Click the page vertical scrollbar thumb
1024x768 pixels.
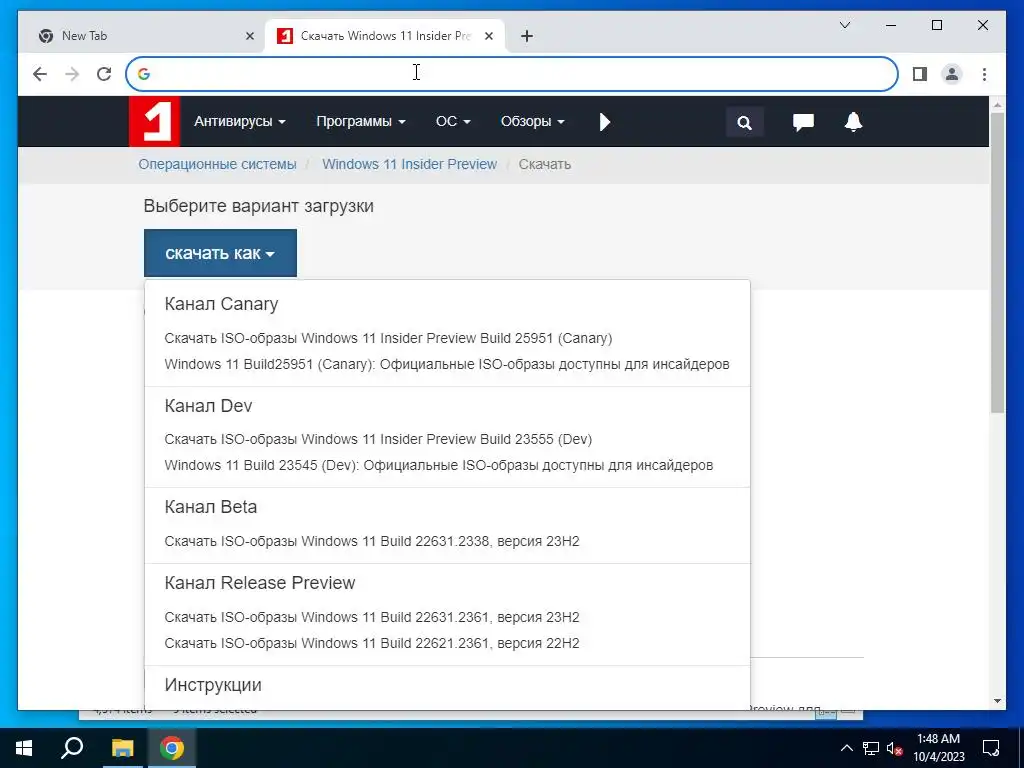pyautogui.click(x=997, y=263)
